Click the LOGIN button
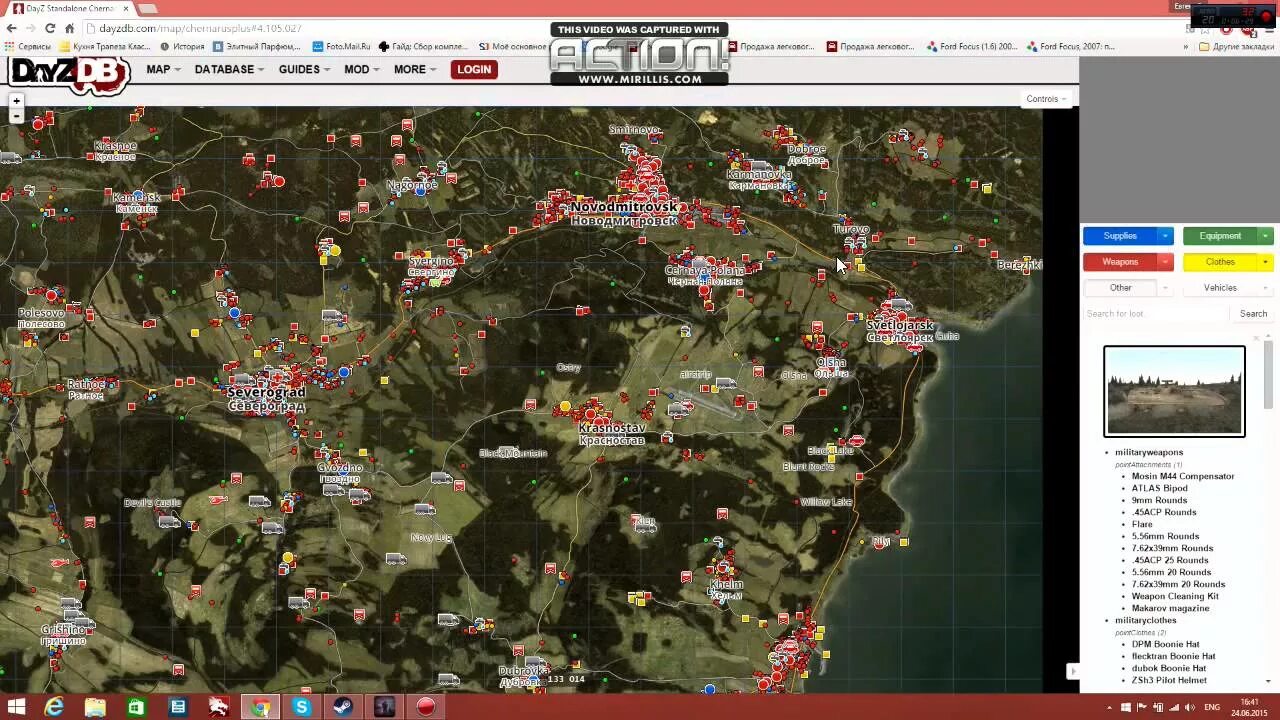 (x=474, y=70)
